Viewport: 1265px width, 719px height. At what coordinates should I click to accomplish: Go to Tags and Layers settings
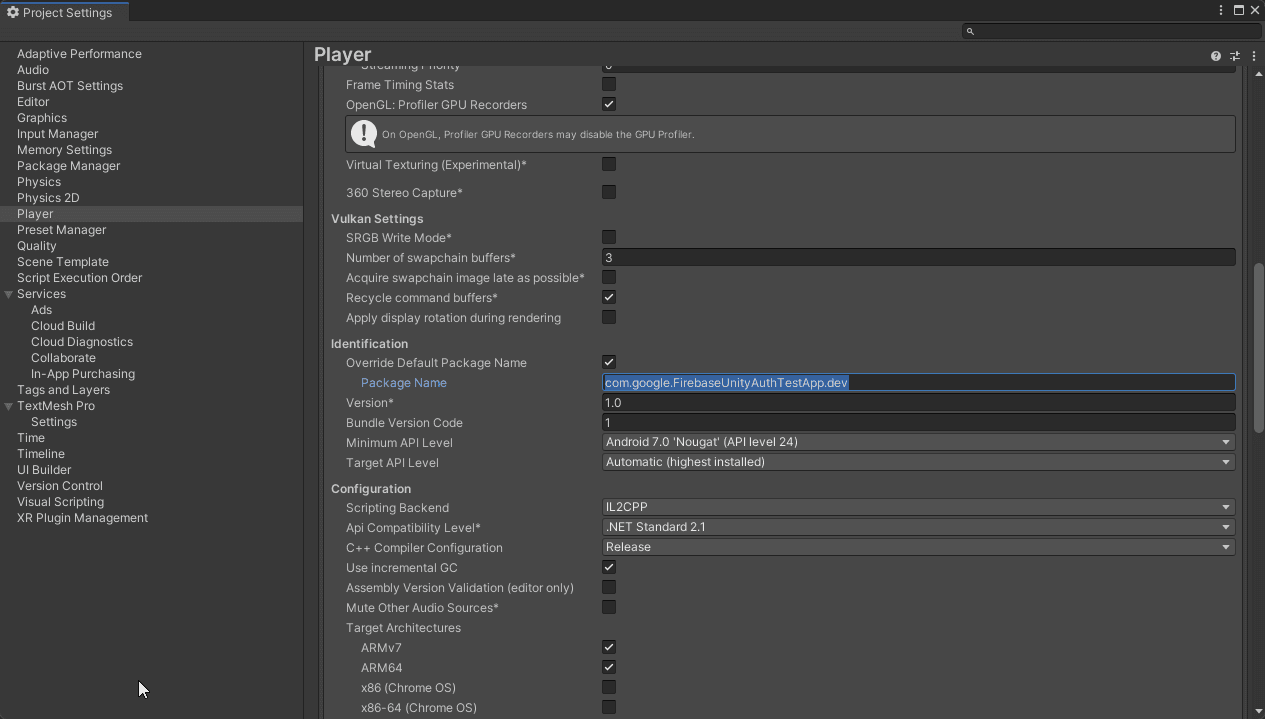point(63,390)
